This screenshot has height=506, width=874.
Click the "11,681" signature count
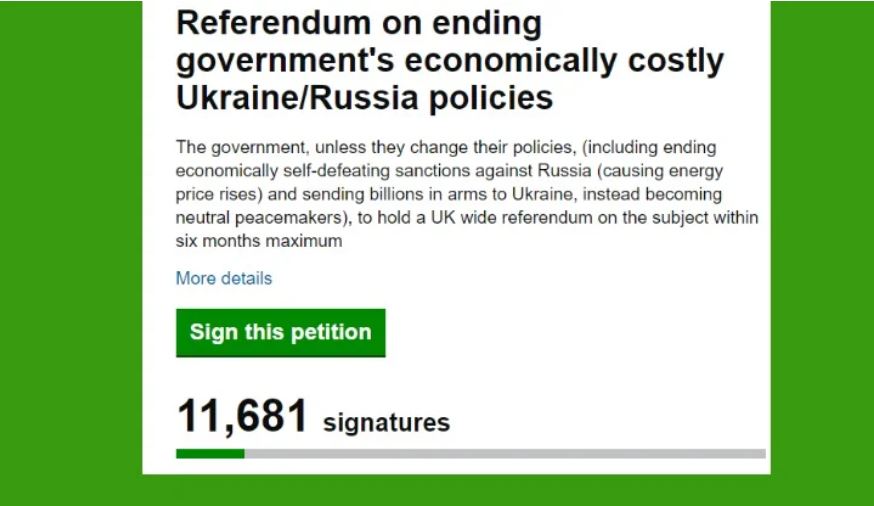[x=242, y=415]
